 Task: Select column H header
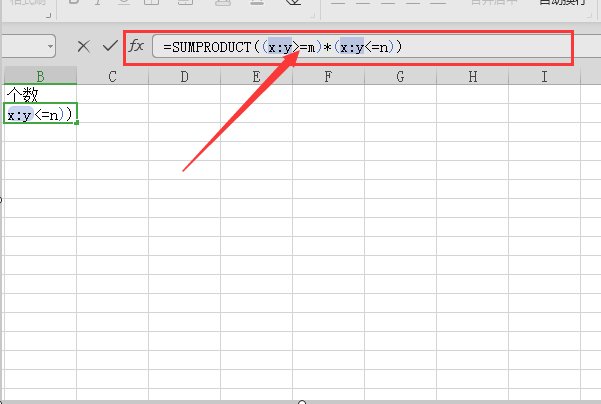pyautogui.click(x=472, y=76)
